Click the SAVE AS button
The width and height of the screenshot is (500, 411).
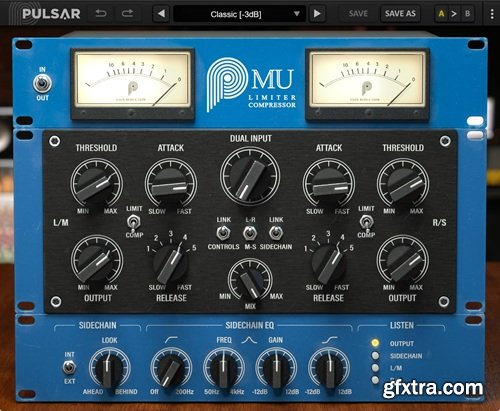(x=400, y=14)
